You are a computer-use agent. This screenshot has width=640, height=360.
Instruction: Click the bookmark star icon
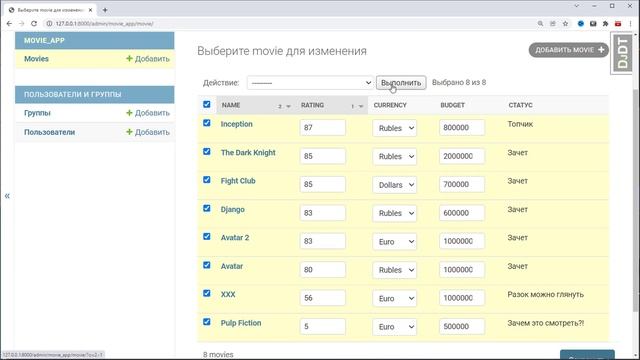coord(565,24)
